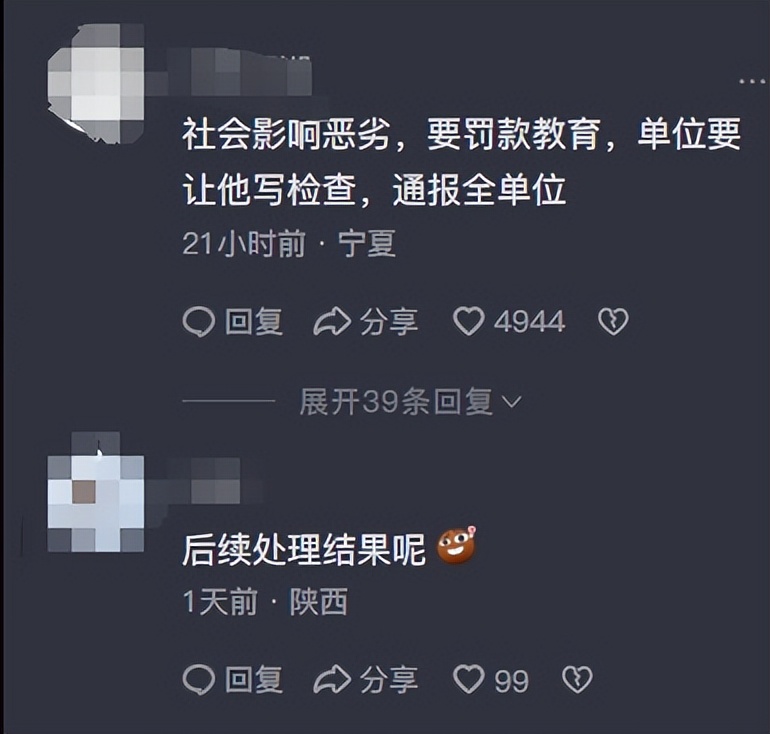The image size is (770, 734).
Task: Click the reply bubble icon on the Shaanxi comment
Action: tap(198, 680)
